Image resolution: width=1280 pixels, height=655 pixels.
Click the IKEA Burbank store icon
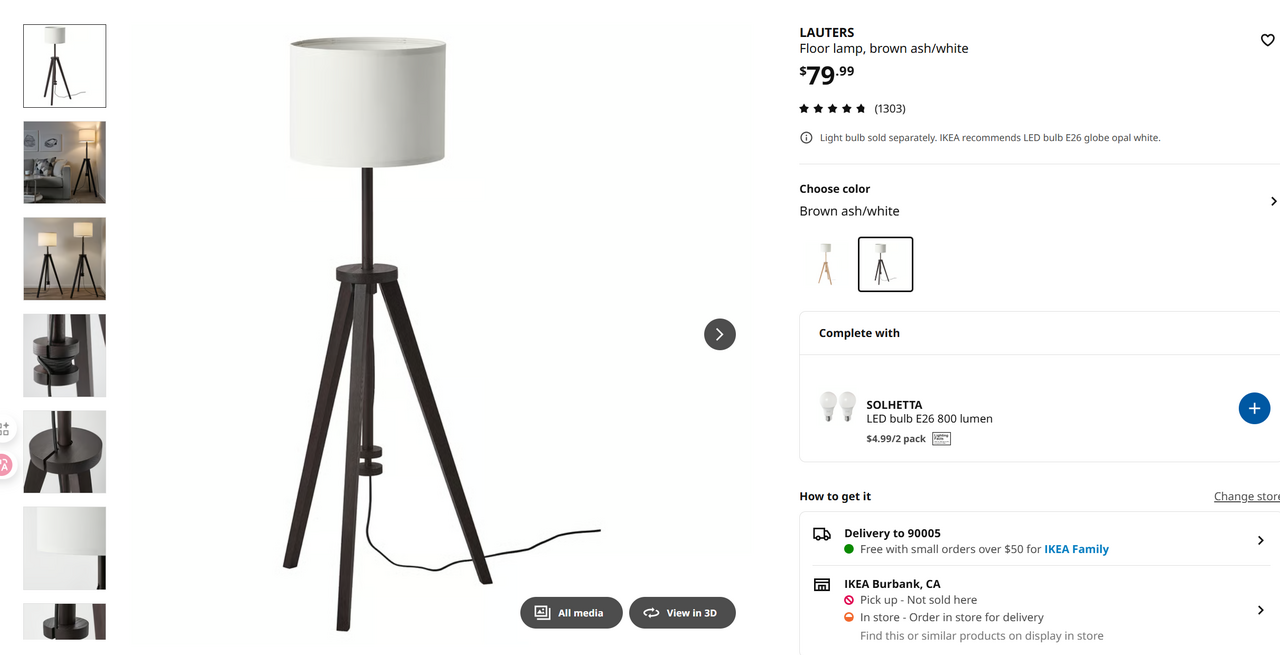tap(822, 584)
